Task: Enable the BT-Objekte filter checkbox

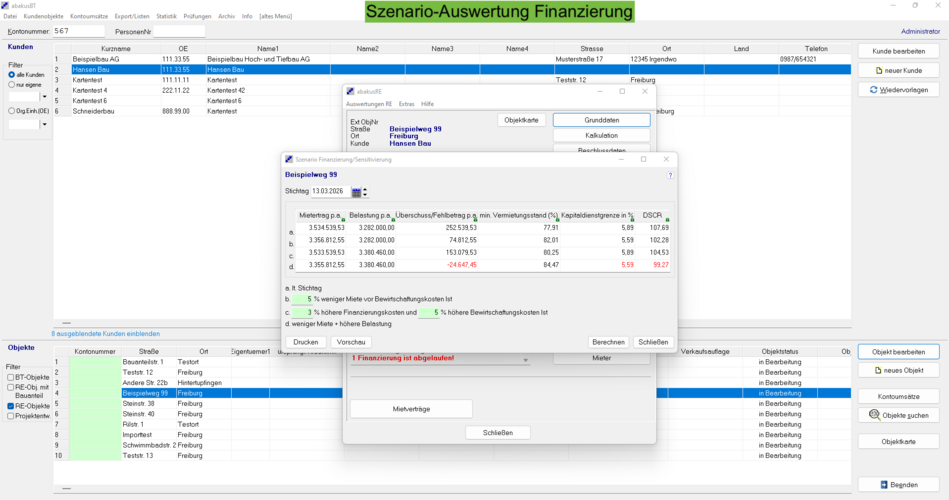Action: click(x=11, y=377)
